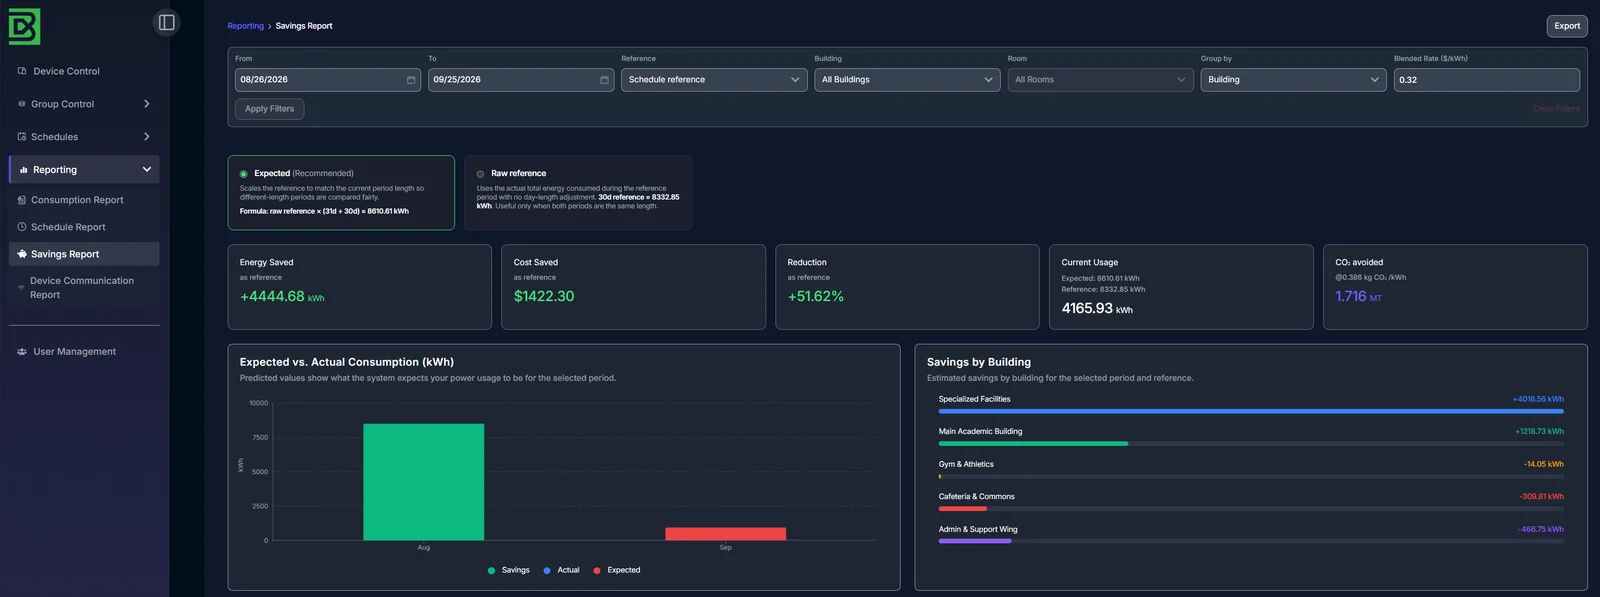Select the Expected (Recommended) radio option
Image resolution: width=1600 pixels, height=597 pixels.
click(244, 174)
